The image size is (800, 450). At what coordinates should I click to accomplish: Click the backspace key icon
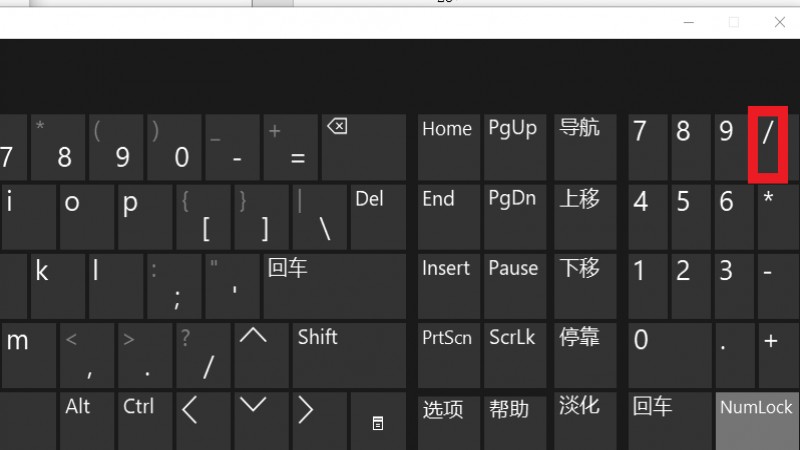pyautogui.click(x=364, y=147)
